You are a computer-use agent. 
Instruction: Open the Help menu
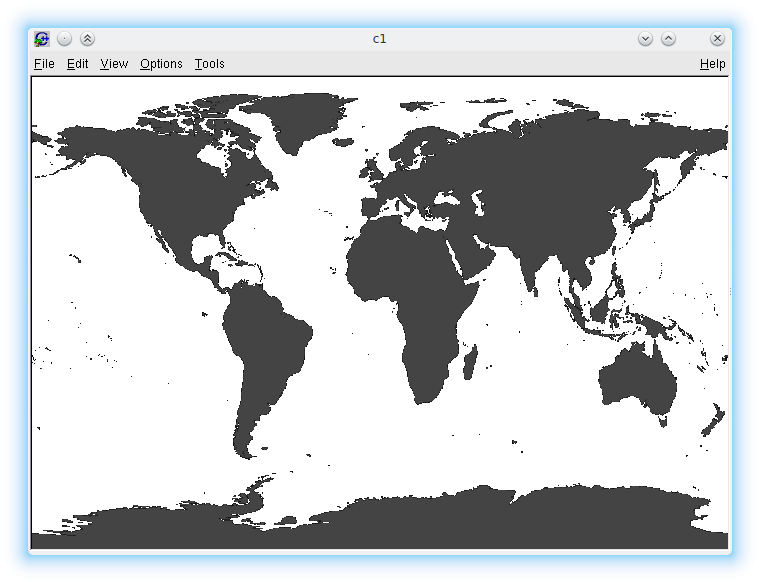713,64
